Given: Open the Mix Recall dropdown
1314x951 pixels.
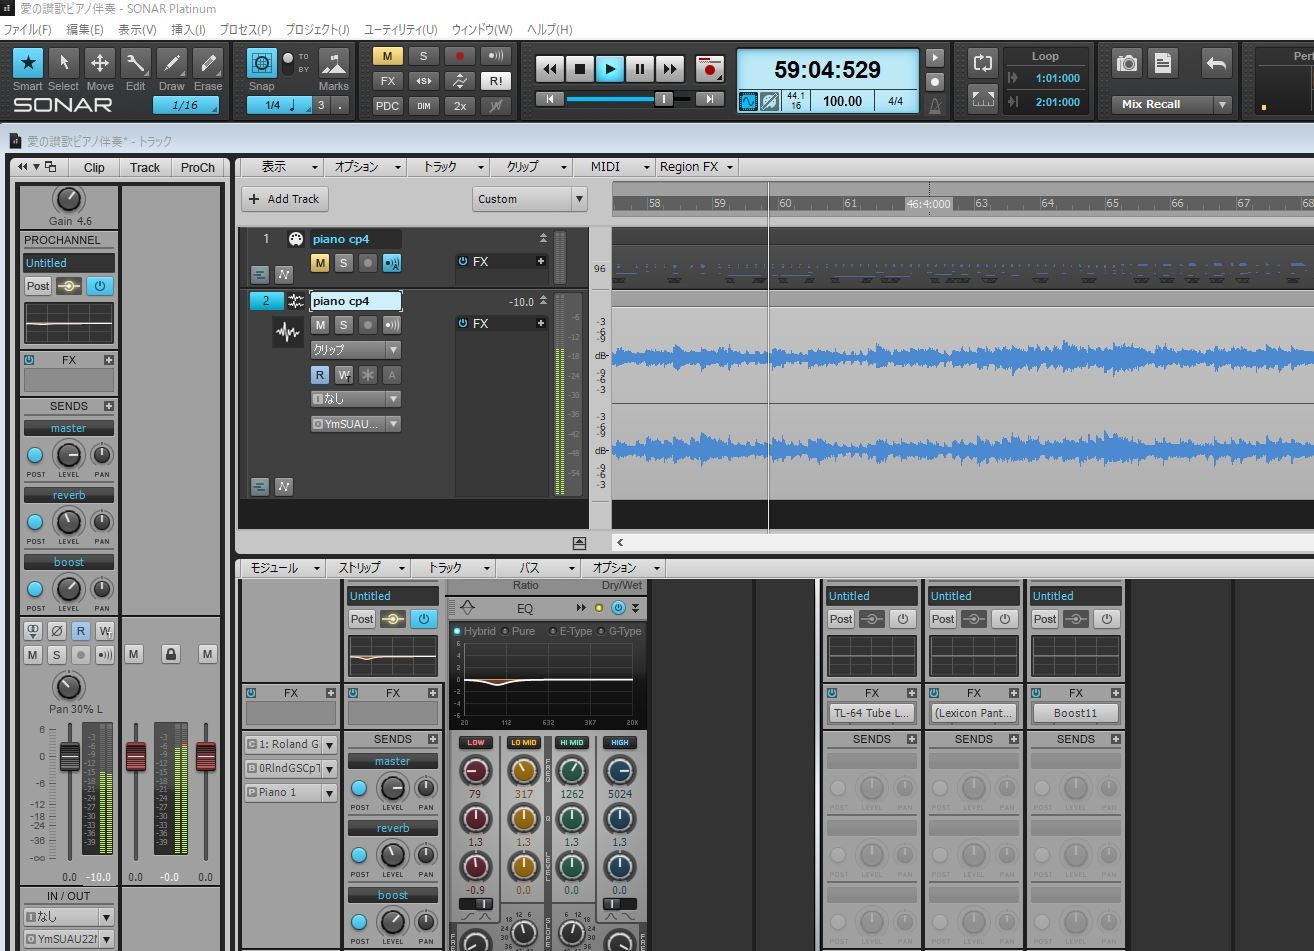Looking at the screenshot, I should point(1222,104).
